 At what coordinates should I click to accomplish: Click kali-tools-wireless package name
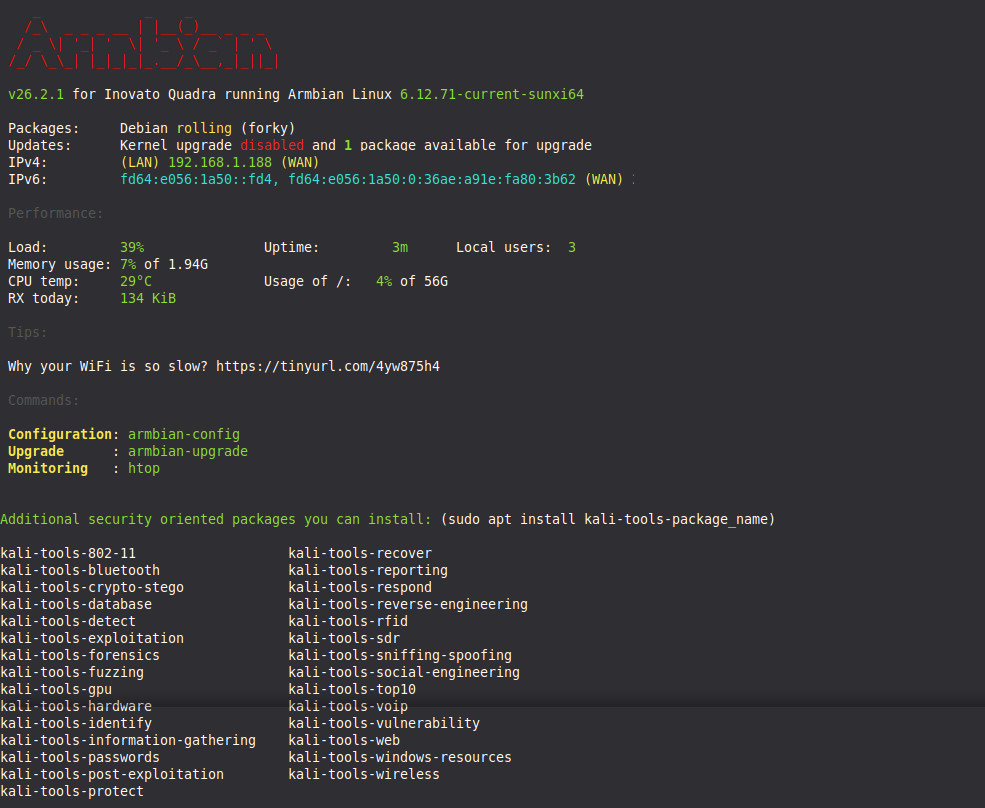pos(364,773)
